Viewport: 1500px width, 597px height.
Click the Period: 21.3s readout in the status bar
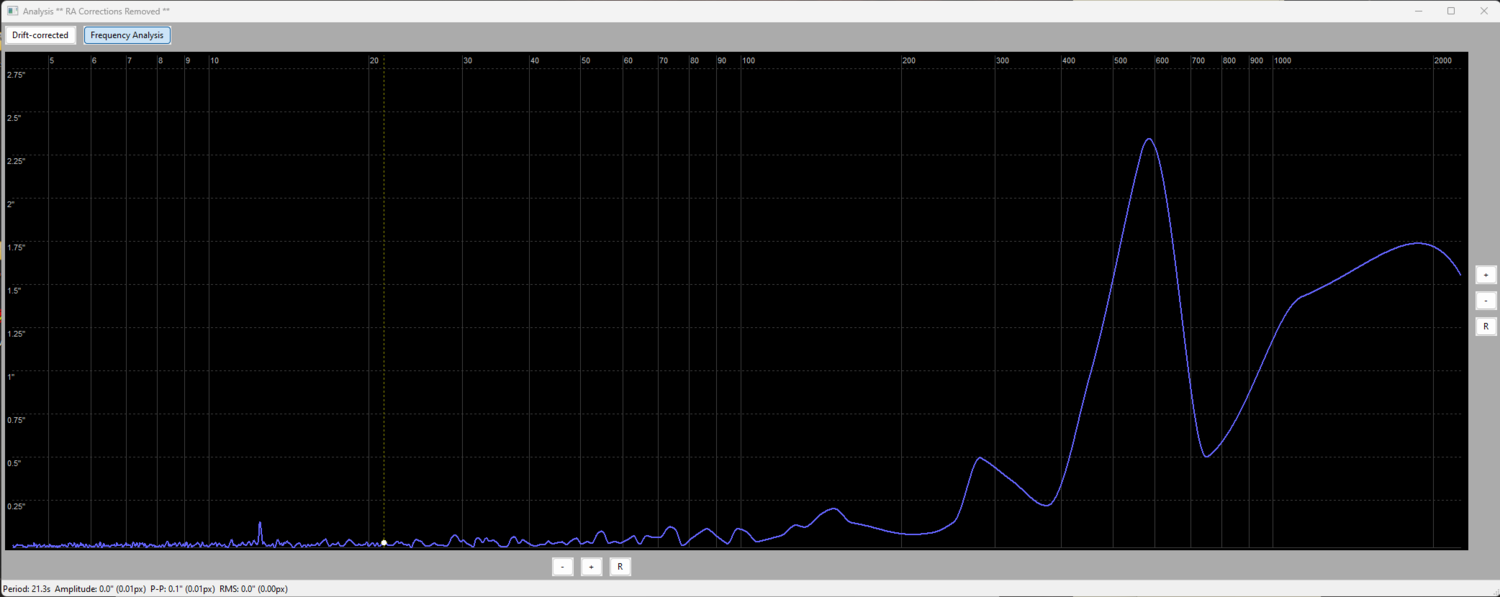click(28, 588)
